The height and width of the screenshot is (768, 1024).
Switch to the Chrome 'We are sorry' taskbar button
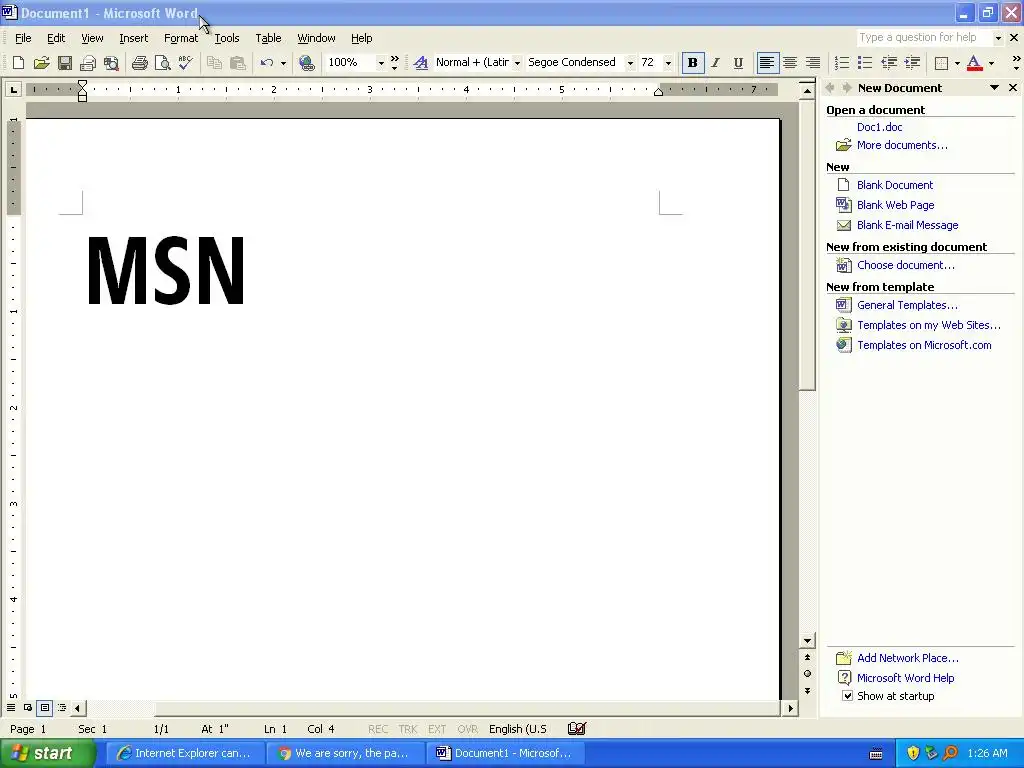tap(345, 754)
